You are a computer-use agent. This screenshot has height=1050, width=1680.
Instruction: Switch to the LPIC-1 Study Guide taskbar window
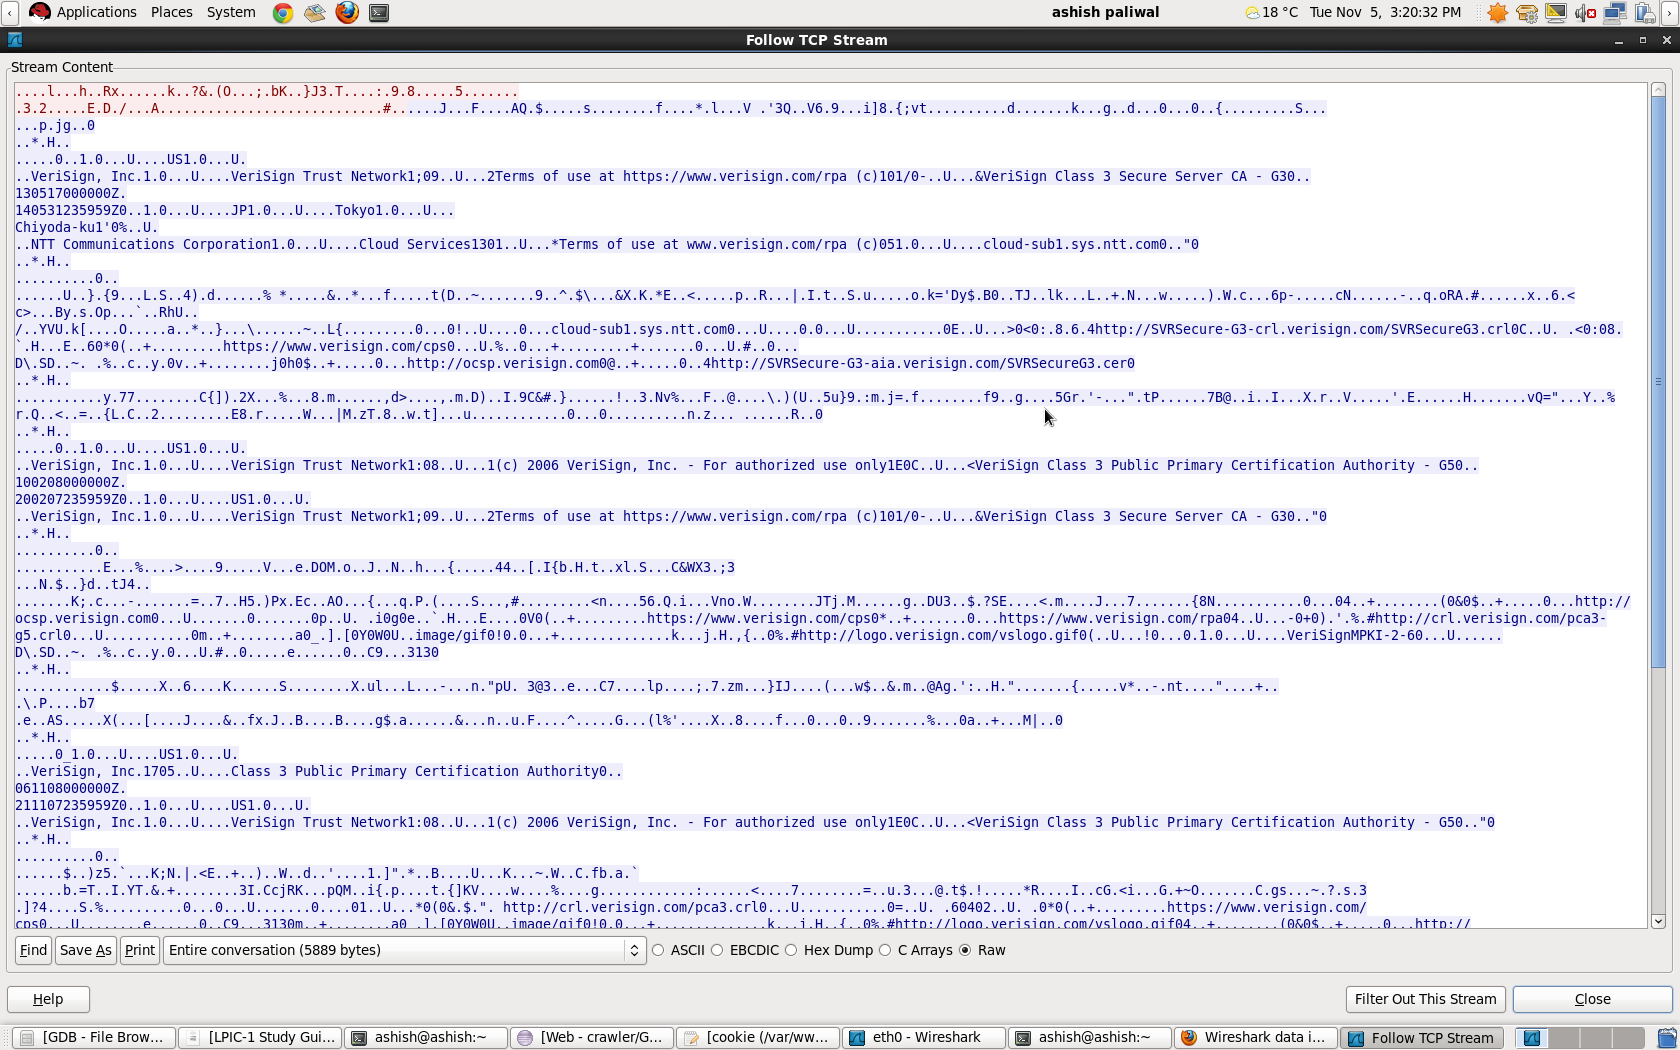click(261, 1038)
